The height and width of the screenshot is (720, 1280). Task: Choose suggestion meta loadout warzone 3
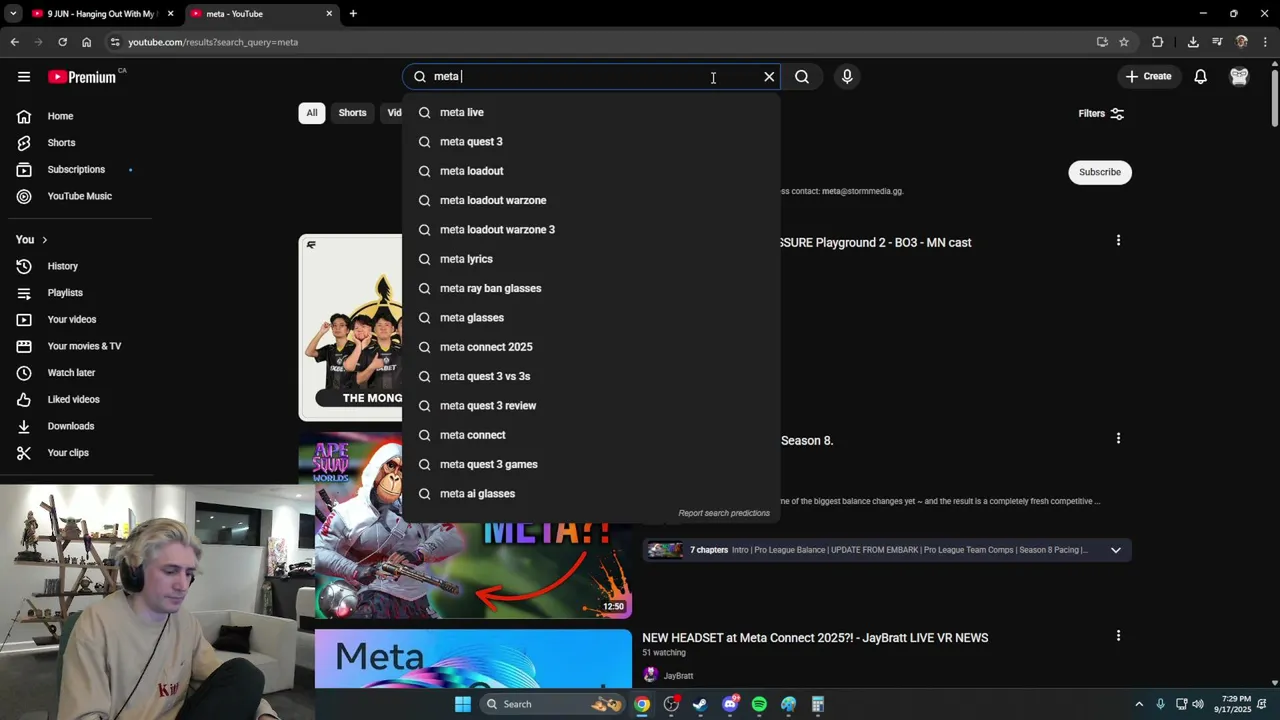[x=590, y=230]
